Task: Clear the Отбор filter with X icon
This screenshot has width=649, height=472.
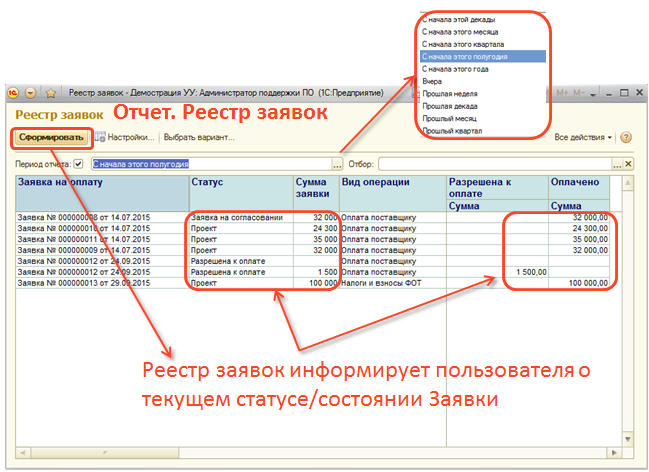Action: tap(628, 163)
